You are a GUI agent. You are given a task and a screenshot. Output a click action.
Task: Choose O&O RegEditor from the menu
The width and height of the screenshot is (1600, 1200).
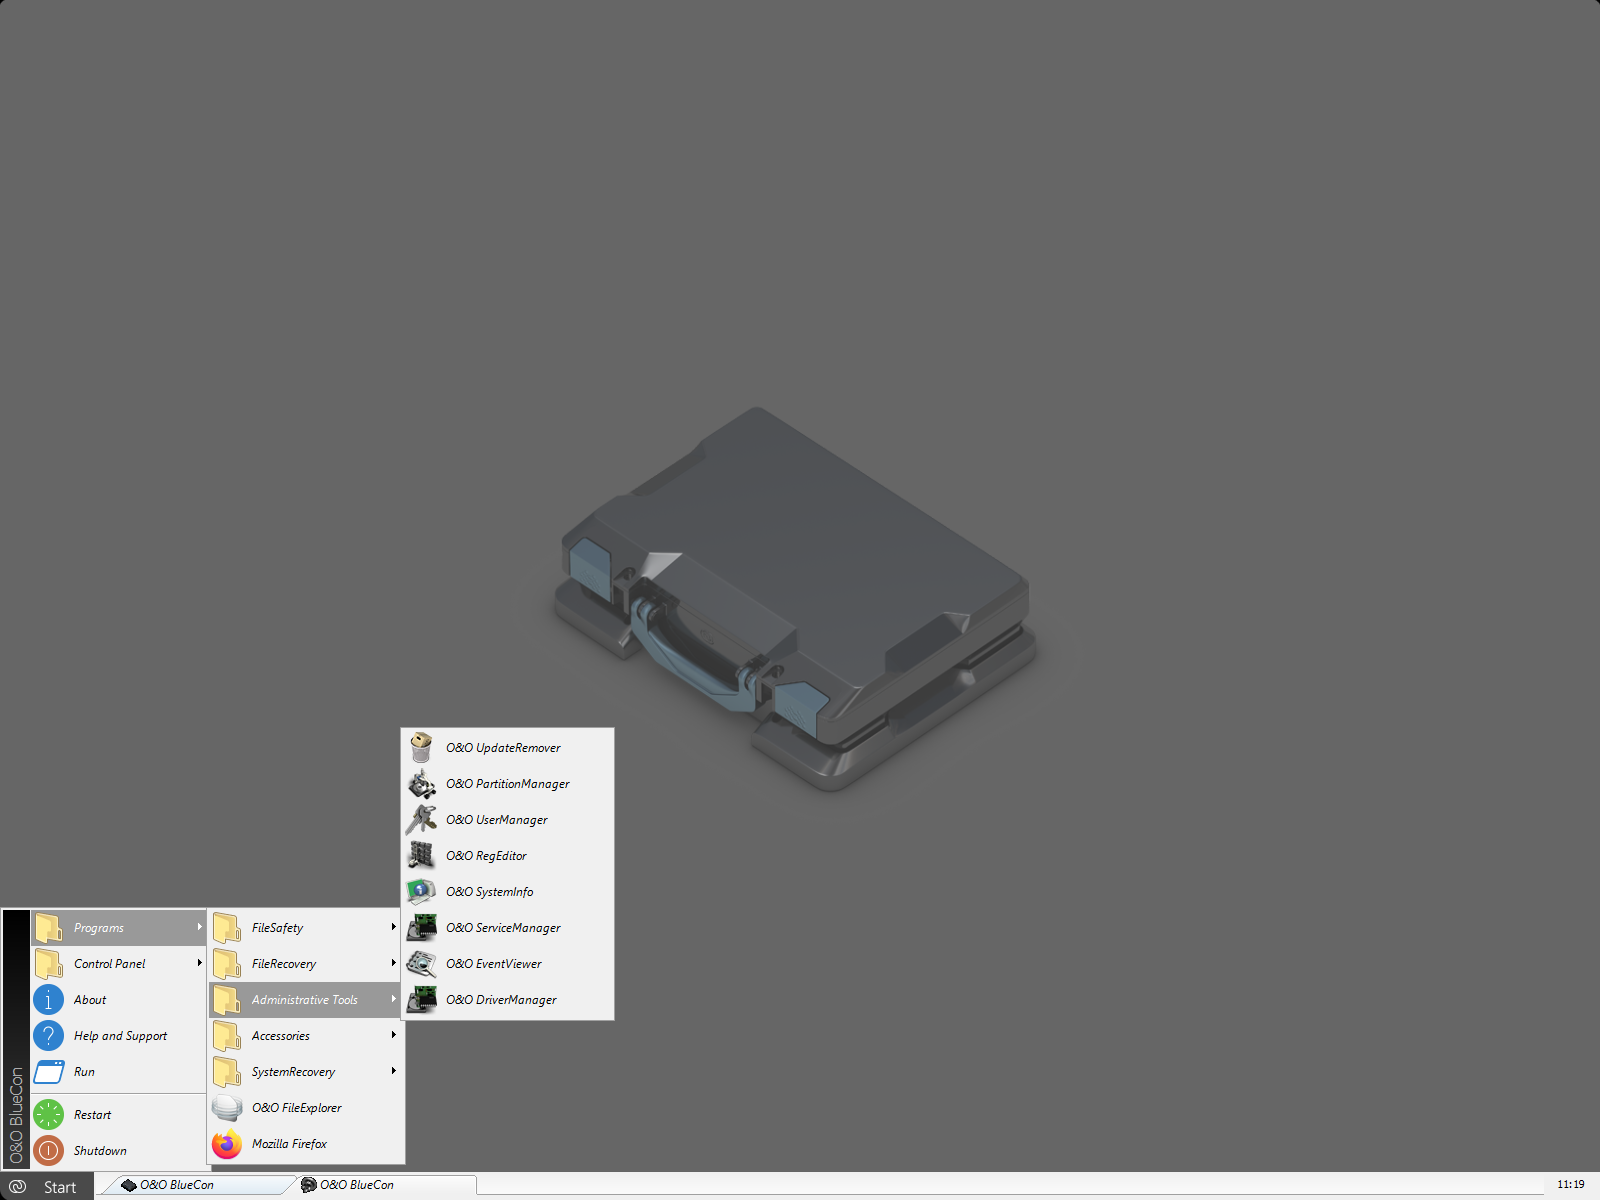[x=508, y=855]
